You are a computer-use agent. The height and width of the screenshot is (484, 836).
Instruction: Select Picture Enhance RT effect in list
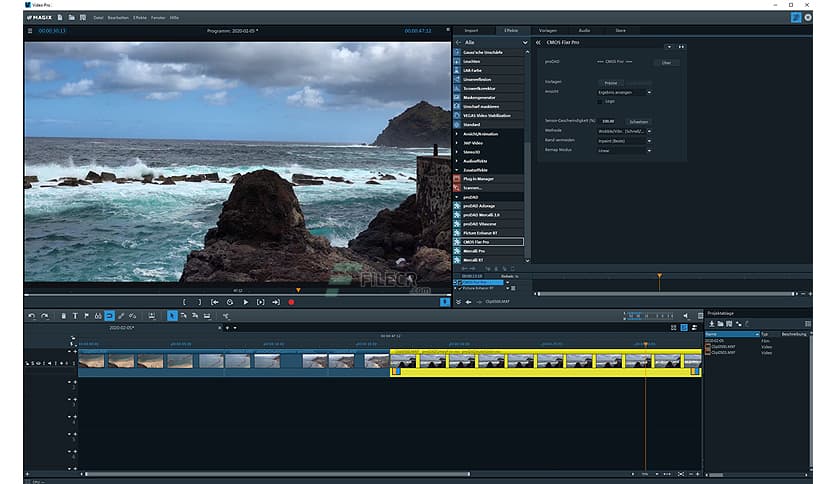(x=489, y=233)
